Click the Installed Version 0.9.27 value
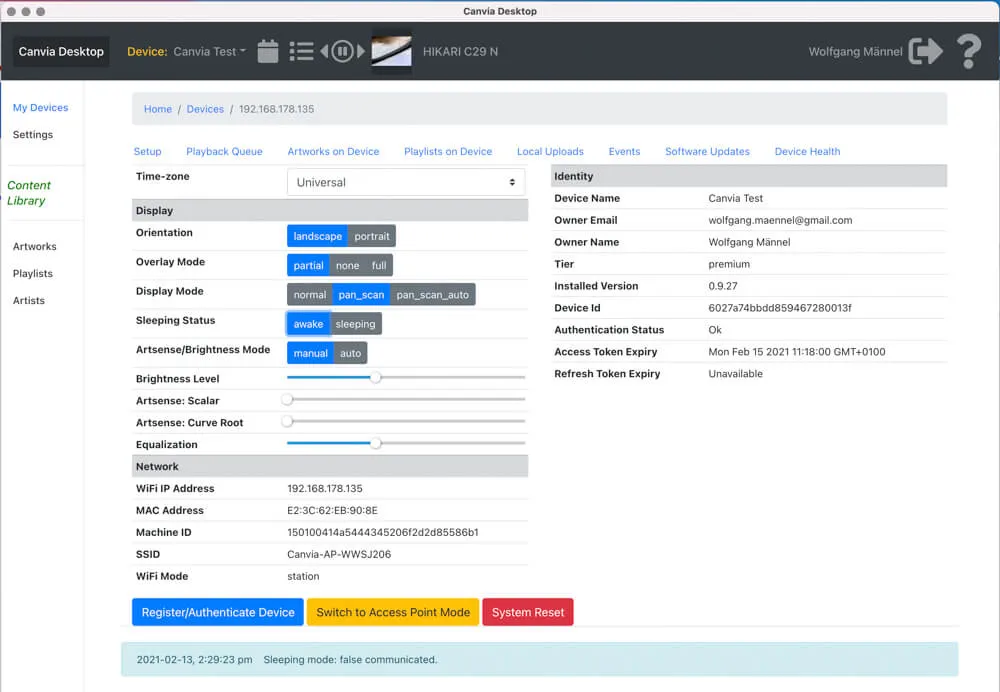This screenshot has height=692, width=1000. (723, 286)
